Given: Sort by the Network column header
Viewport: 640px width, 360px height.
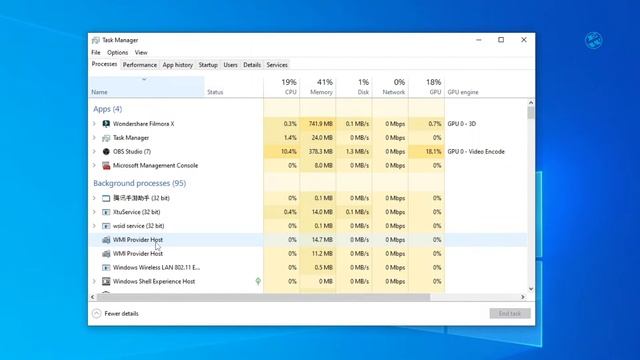Looking at the screenshot, I should [x=390, y=87].
